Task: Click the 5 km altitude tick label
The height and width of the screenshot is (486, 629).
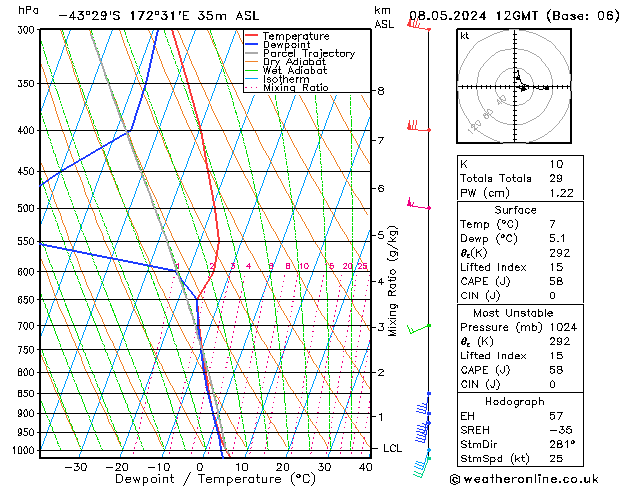Action: tap(381, 235)
